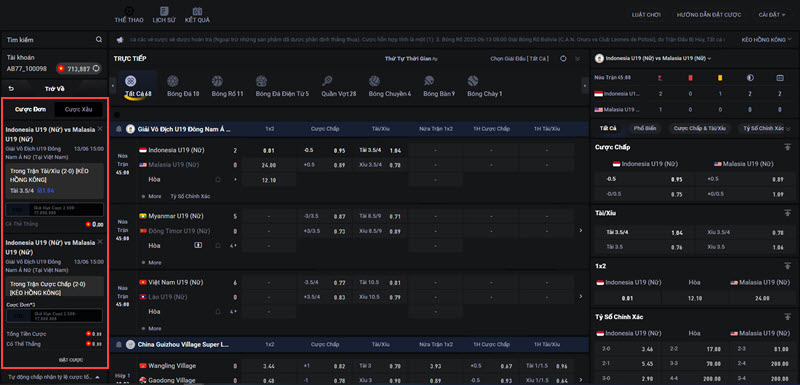Click the search magnifier icon
800x385 pixels.
98,39
